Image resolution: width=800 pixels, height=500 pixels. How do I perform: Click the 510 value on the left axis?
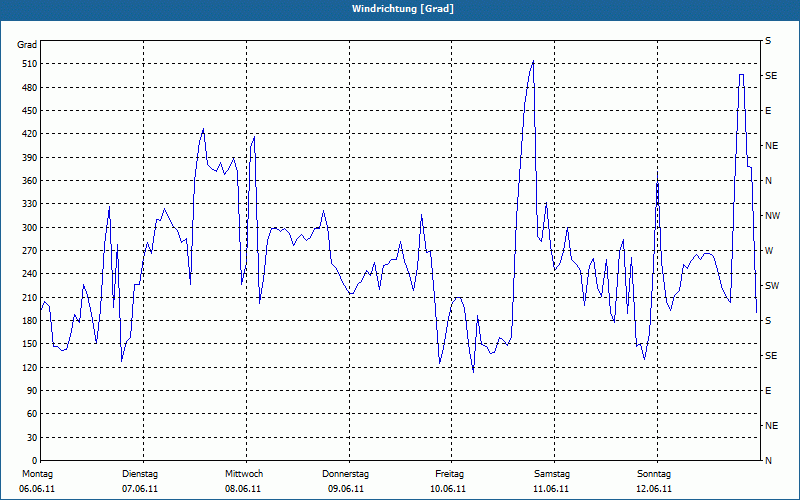click(x=30, y=64)
